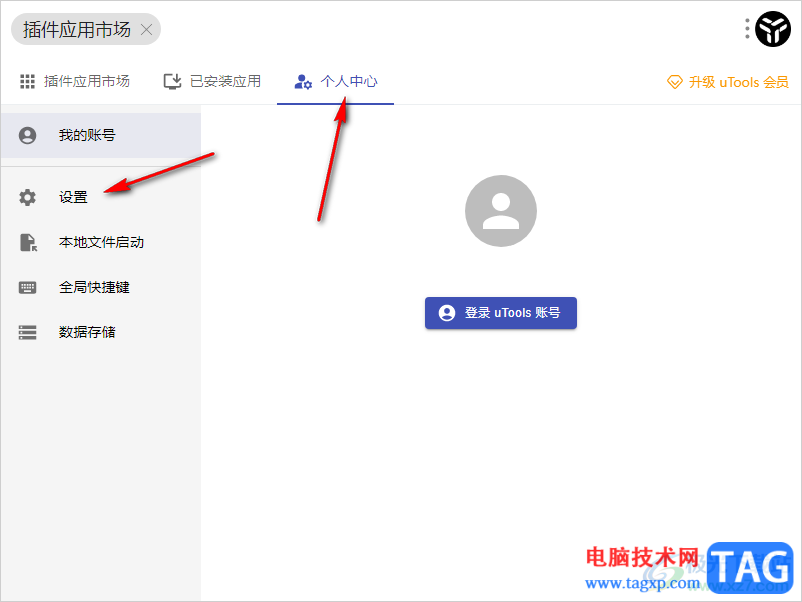Viewport: 802px width, 602px height.
Task: Click the gear icon next to 设置
Action: [x=28, y=197]
